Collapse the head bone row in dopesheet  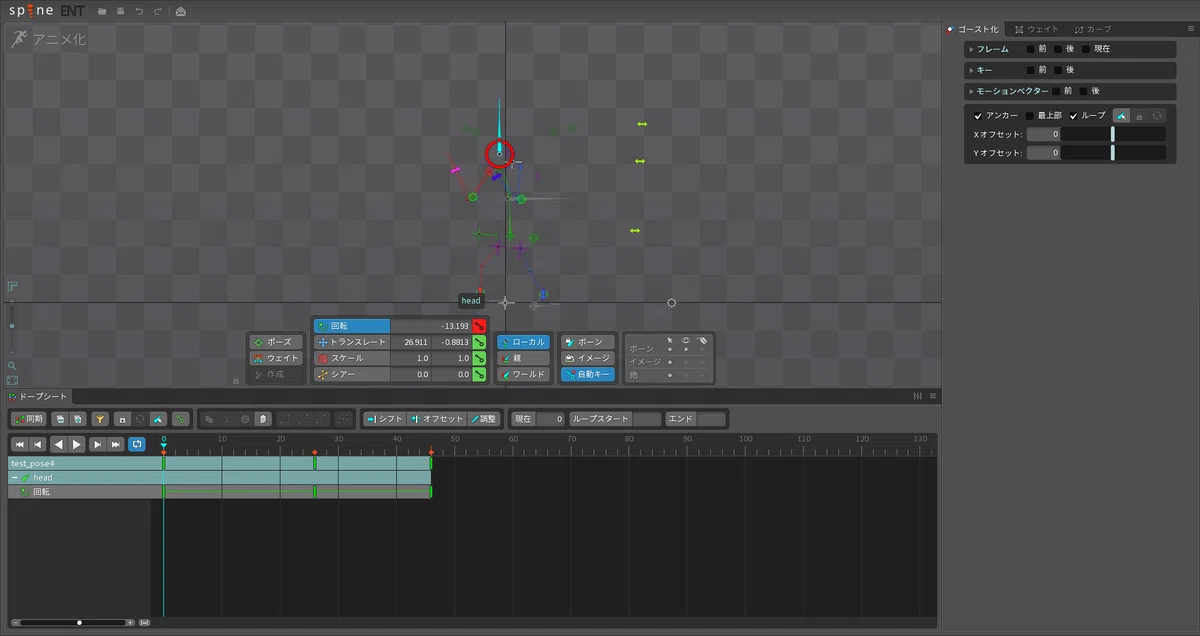tap(14, 478)
